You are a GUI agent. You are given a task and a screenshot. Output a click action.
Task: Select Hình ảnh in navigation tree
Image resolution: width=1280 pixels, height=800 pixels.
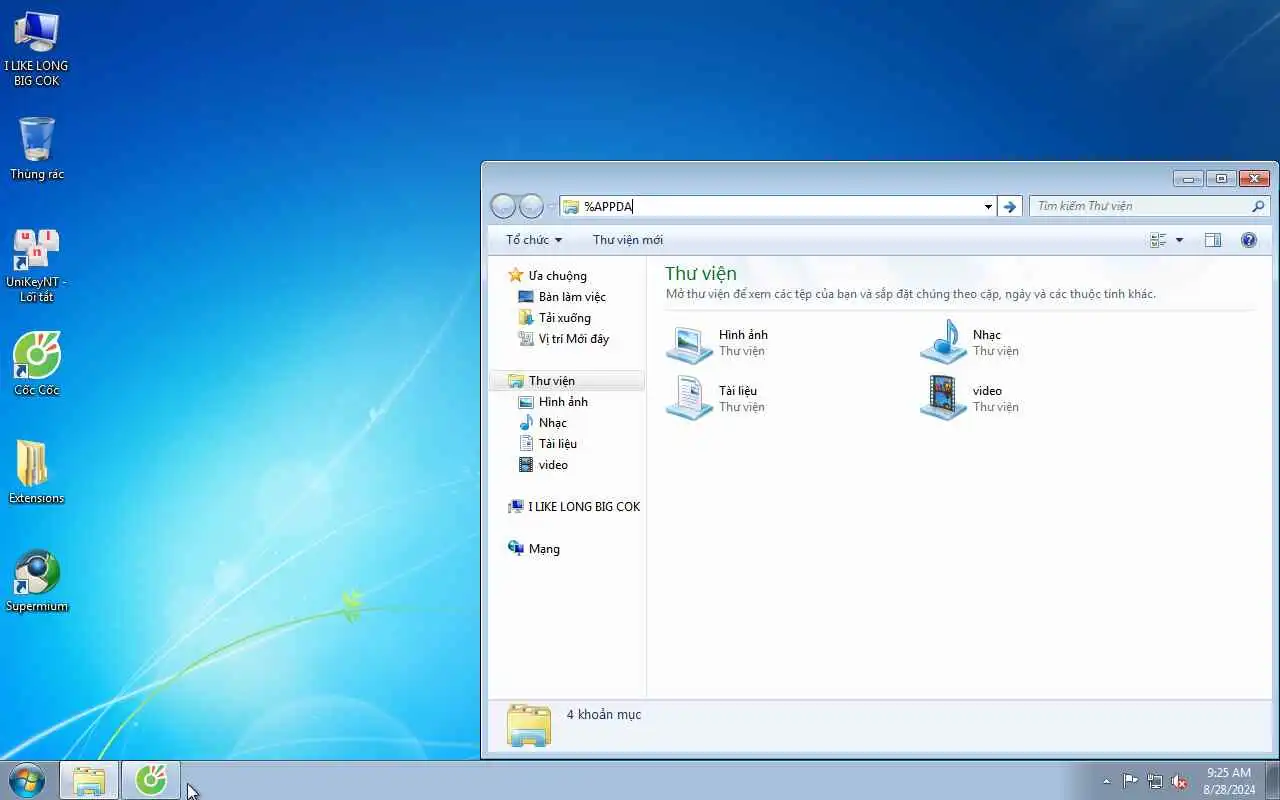(x=553, y=402)
